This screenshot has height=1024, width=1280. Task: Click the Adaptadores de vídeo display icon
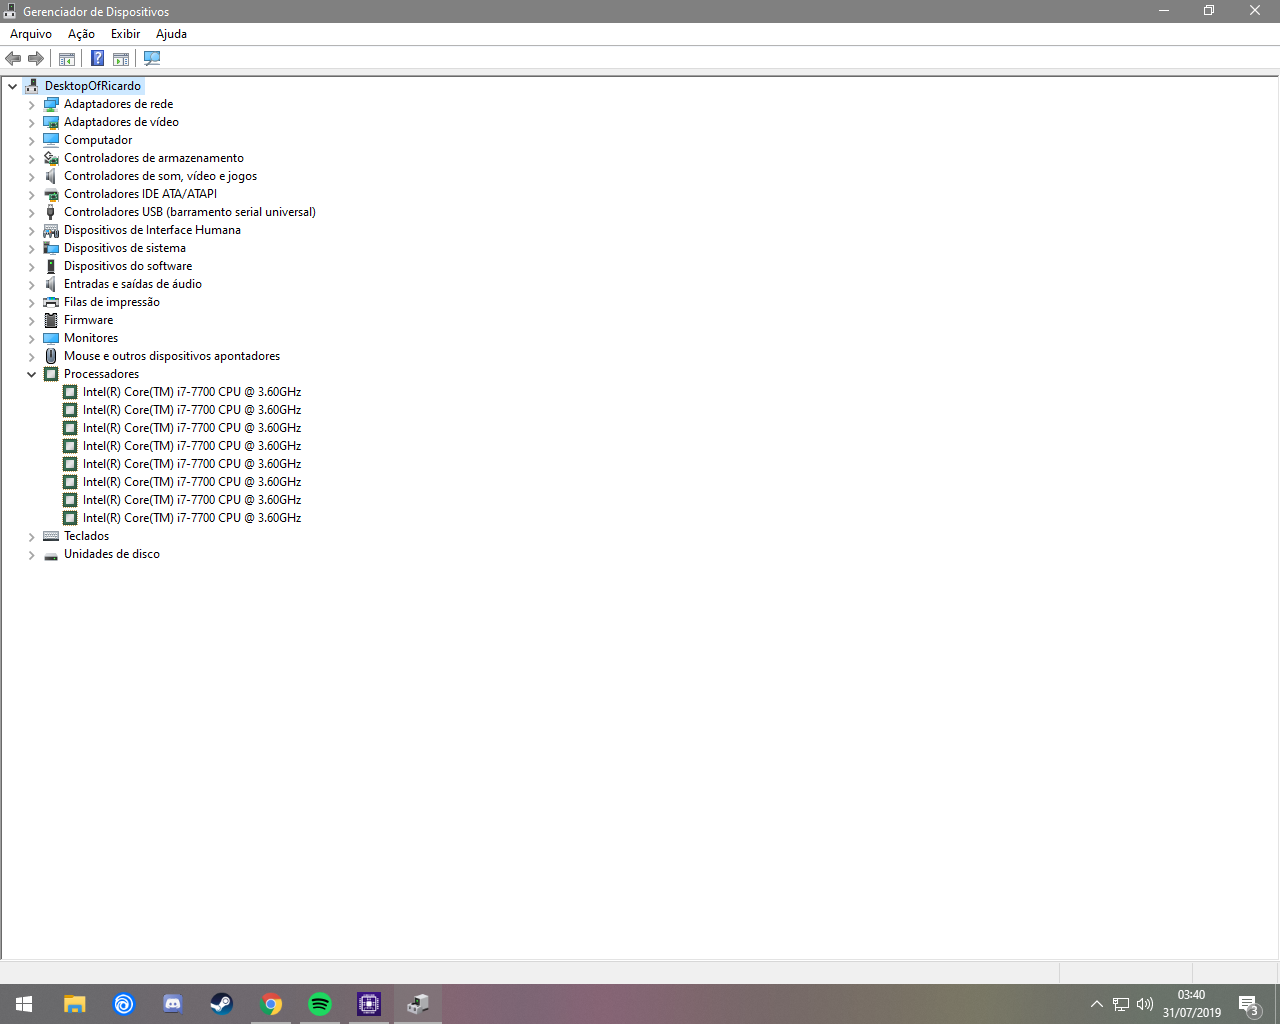point(51,122)
